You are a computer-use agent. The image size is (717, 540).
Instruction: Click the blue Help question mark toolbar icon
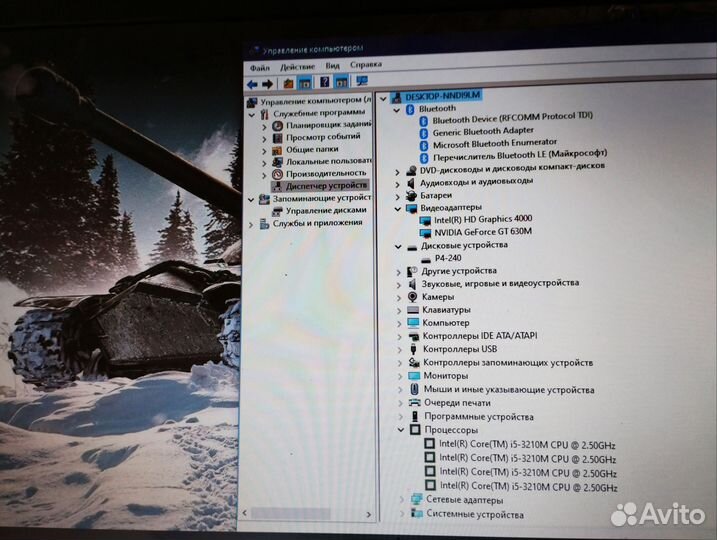(x=325, y=83)
